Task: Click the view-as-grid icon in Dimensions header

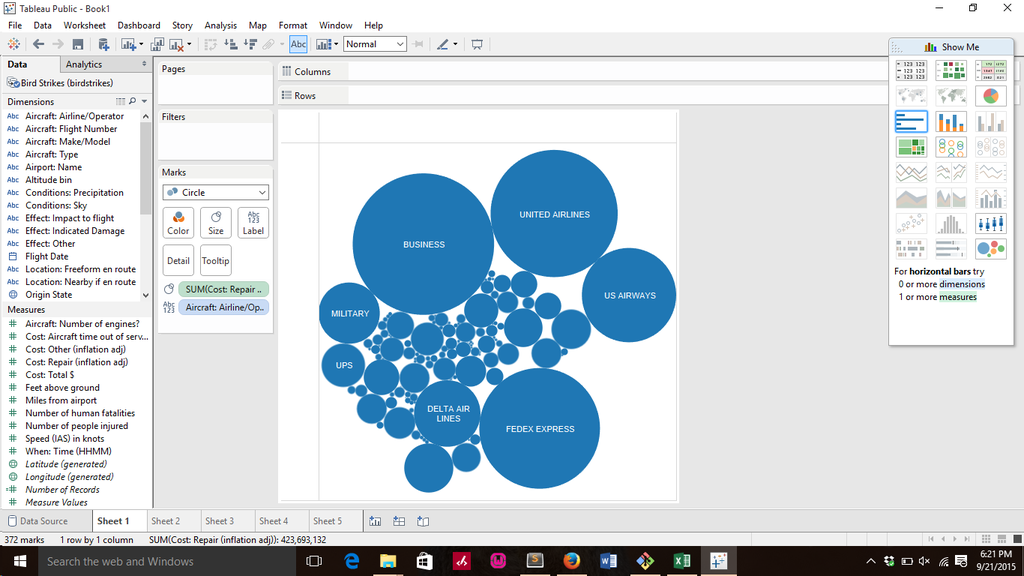Action: pyautogui.click(x=120, y=101)
